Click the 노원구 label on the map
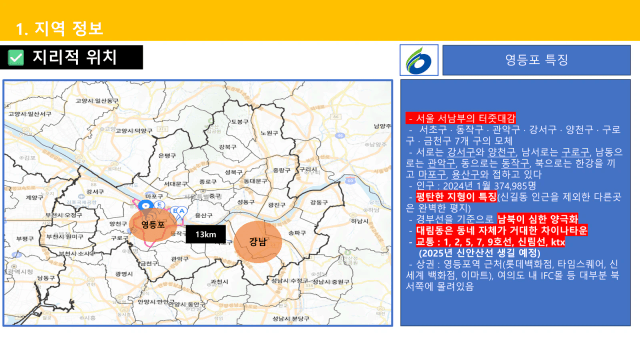Viewport: 640px width, 360px height. [x=270, y=133]
